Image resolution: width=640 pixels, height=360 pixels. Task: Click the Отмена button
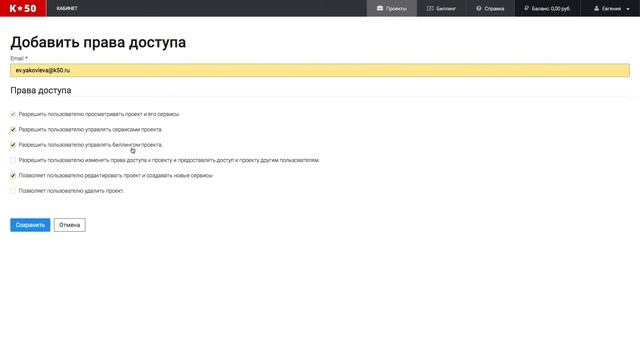(x=69, y=225)
